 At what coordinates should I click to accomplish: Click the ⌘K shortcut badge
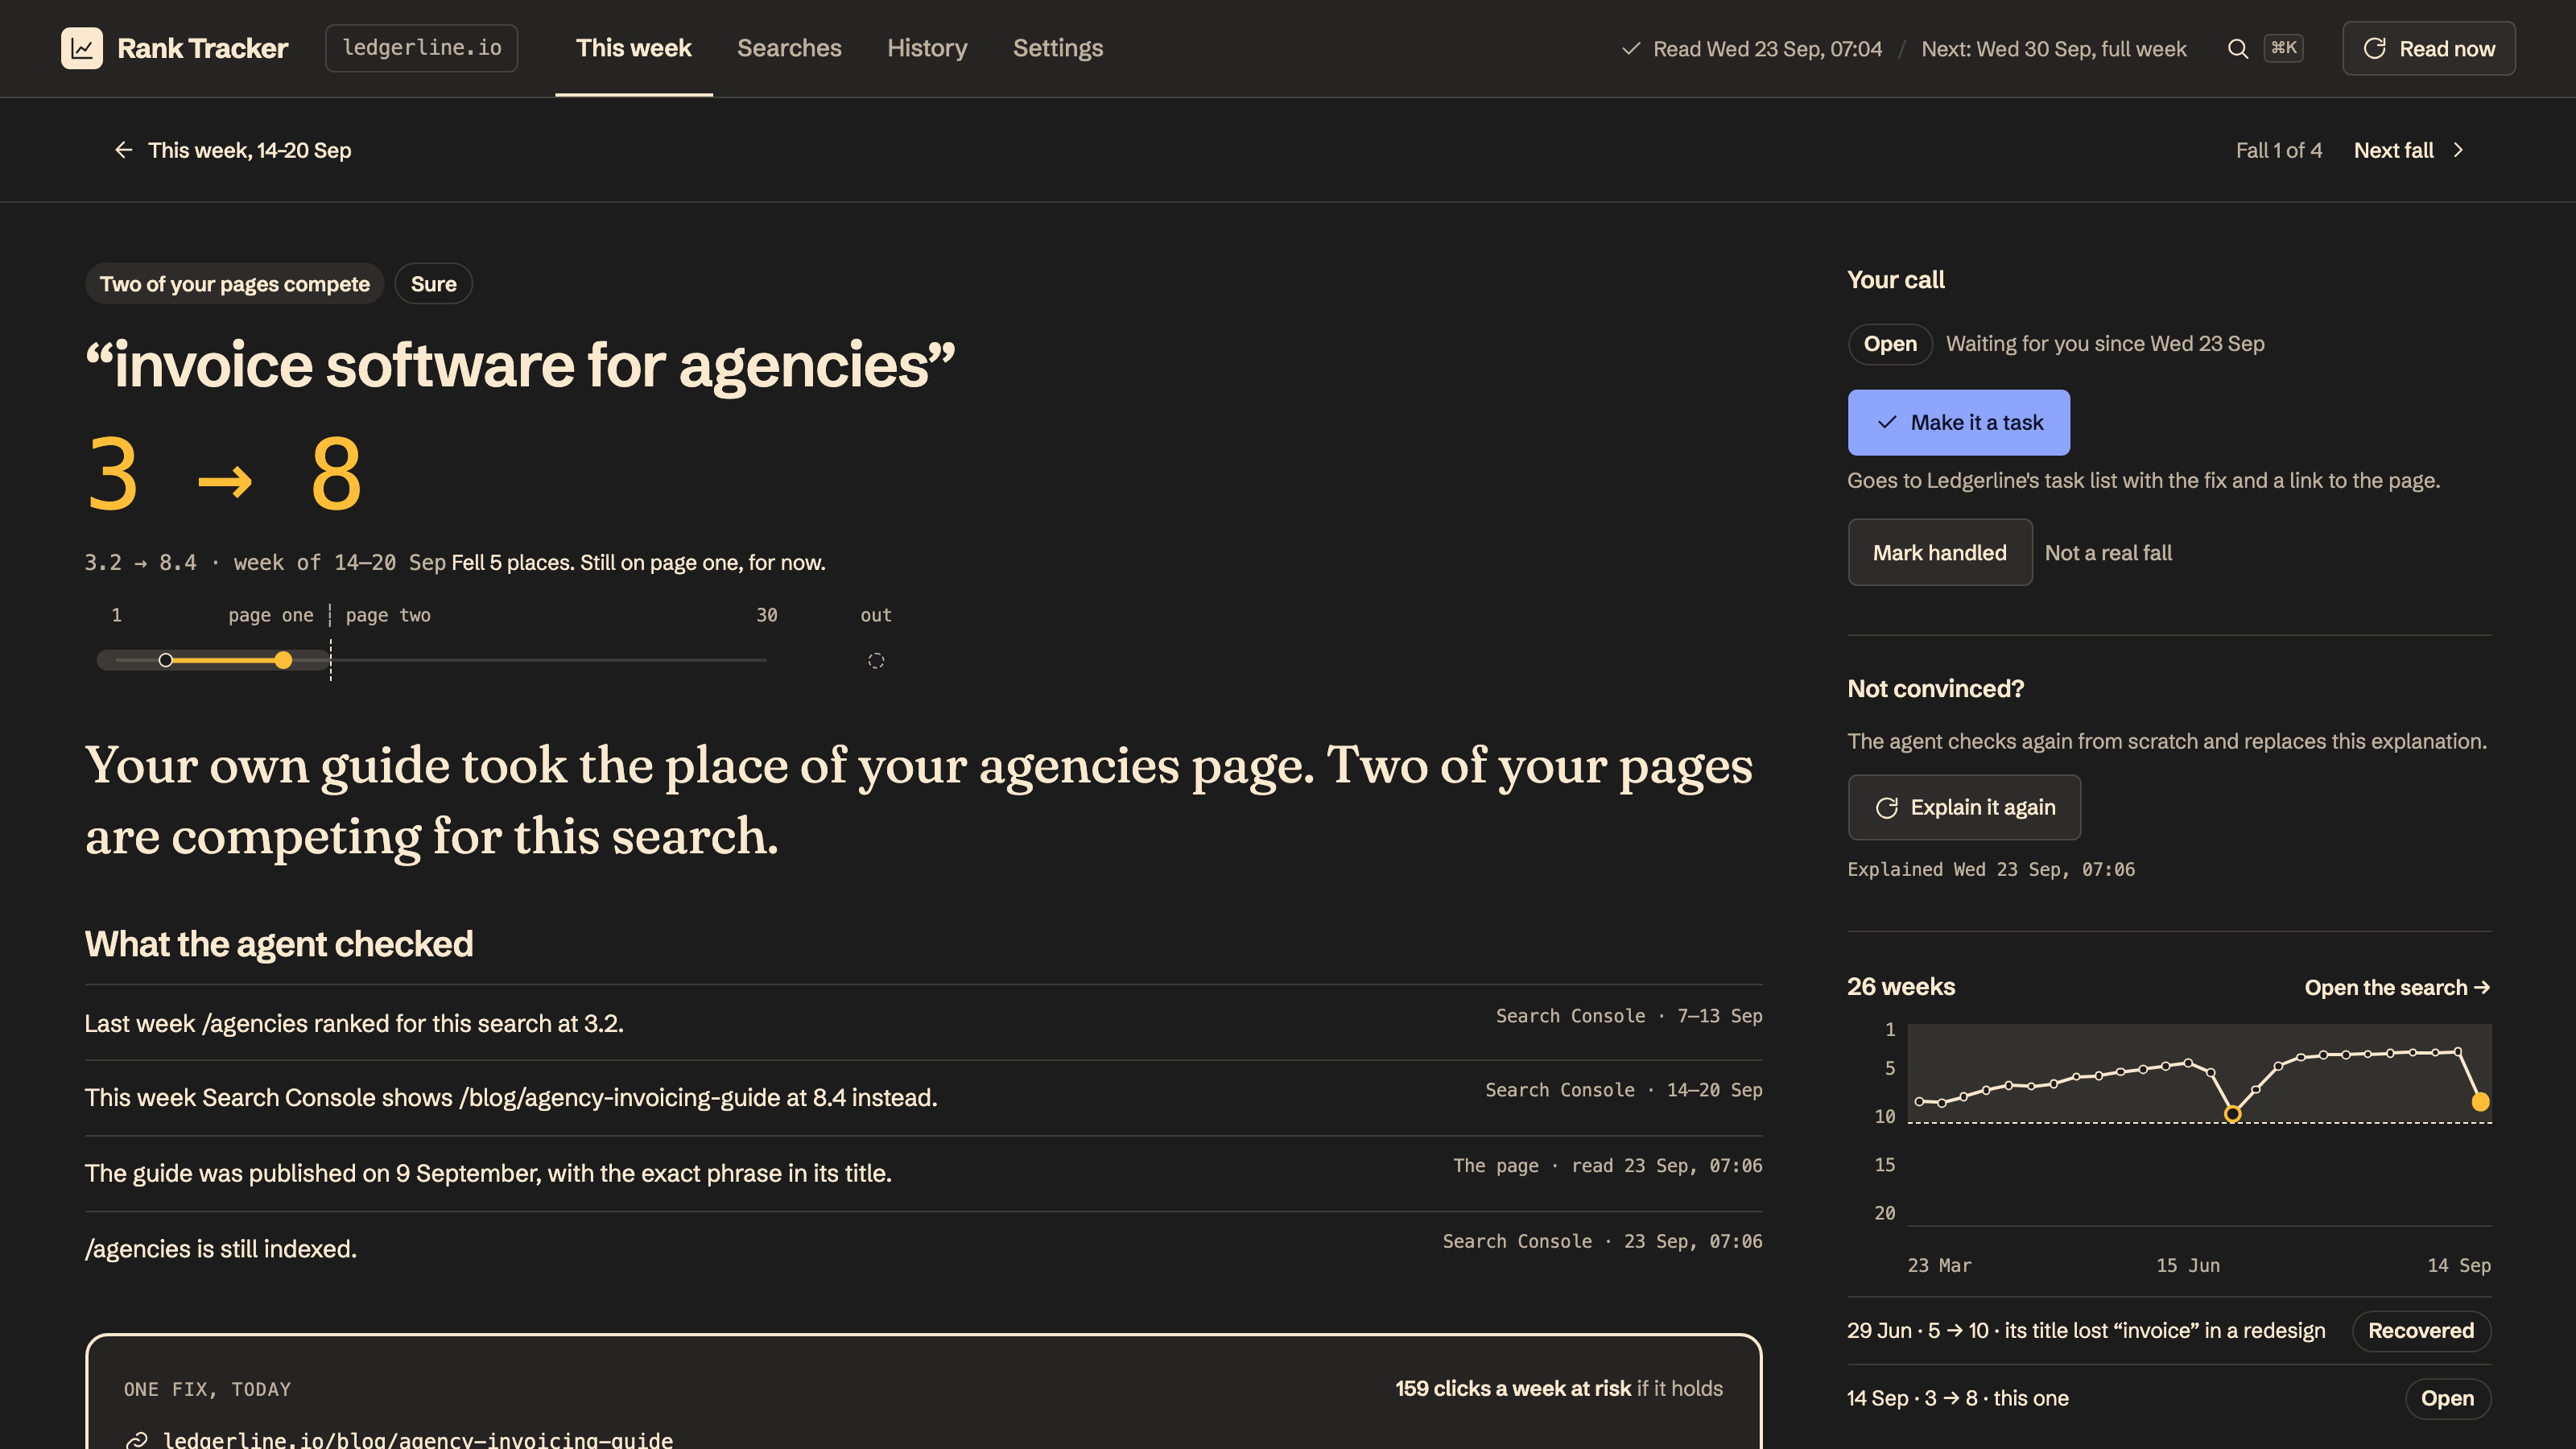pos(2284,48)
